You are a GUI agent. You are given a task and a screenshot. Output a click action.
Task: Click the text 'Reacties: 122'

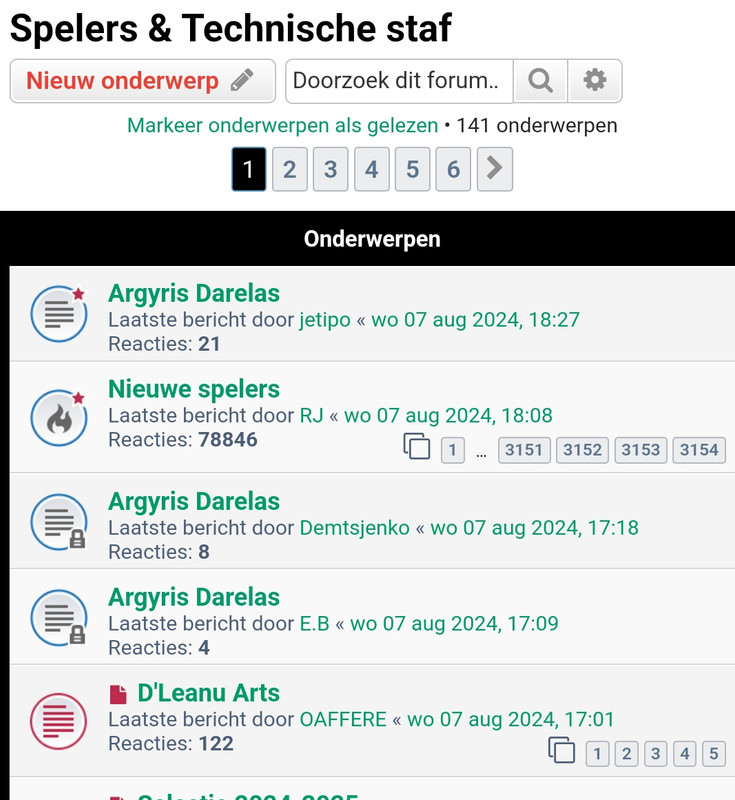[x=171, y=744]
